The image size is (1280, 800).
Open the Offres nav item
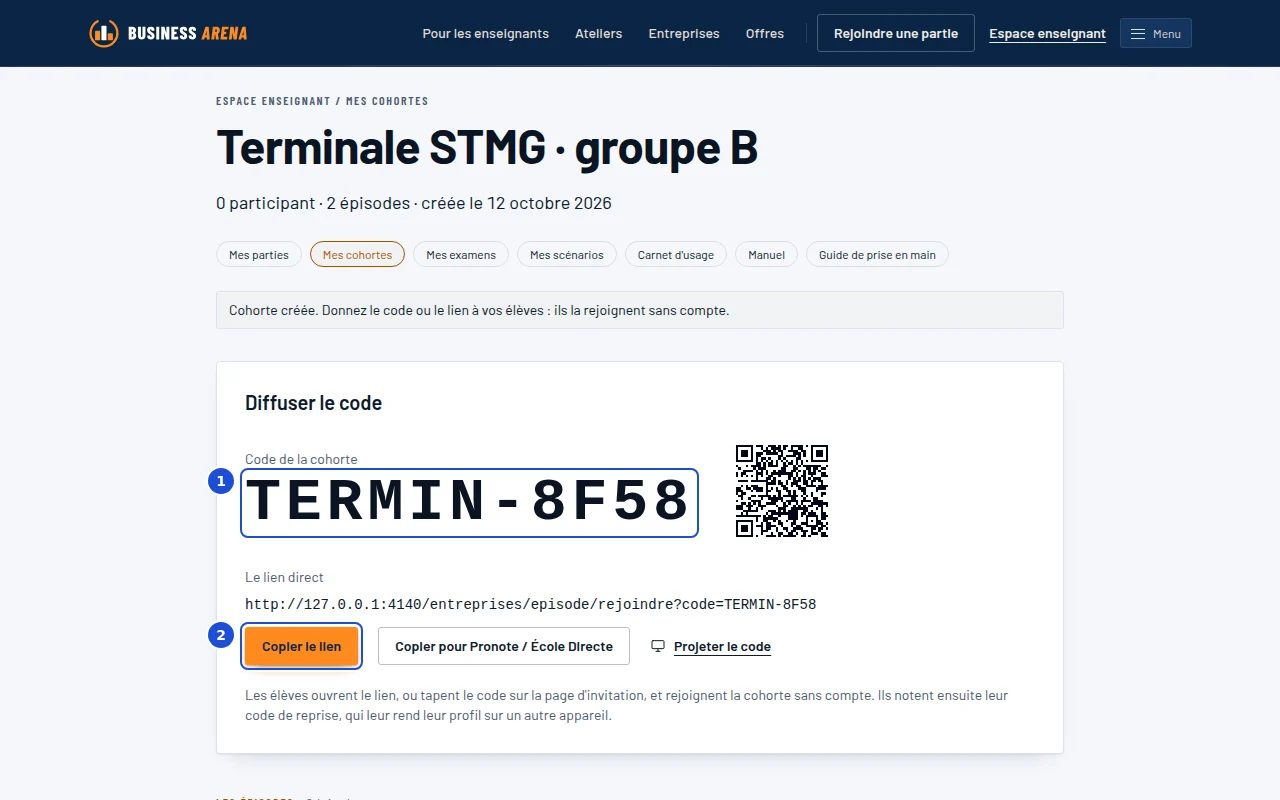[765, 33]
